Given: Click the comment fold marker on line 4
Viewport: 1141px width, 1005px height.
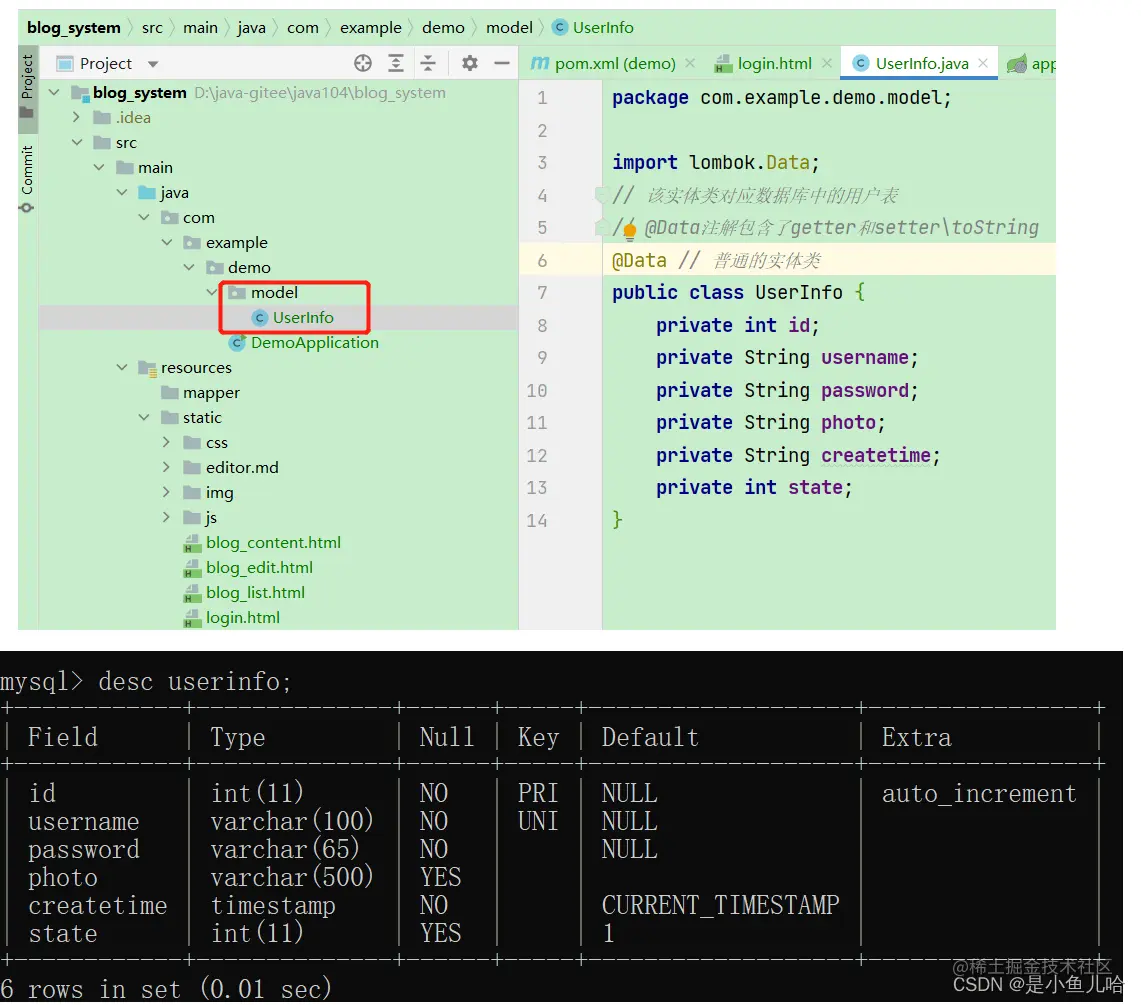Looking at the screenshot, I should coord(601,194).
